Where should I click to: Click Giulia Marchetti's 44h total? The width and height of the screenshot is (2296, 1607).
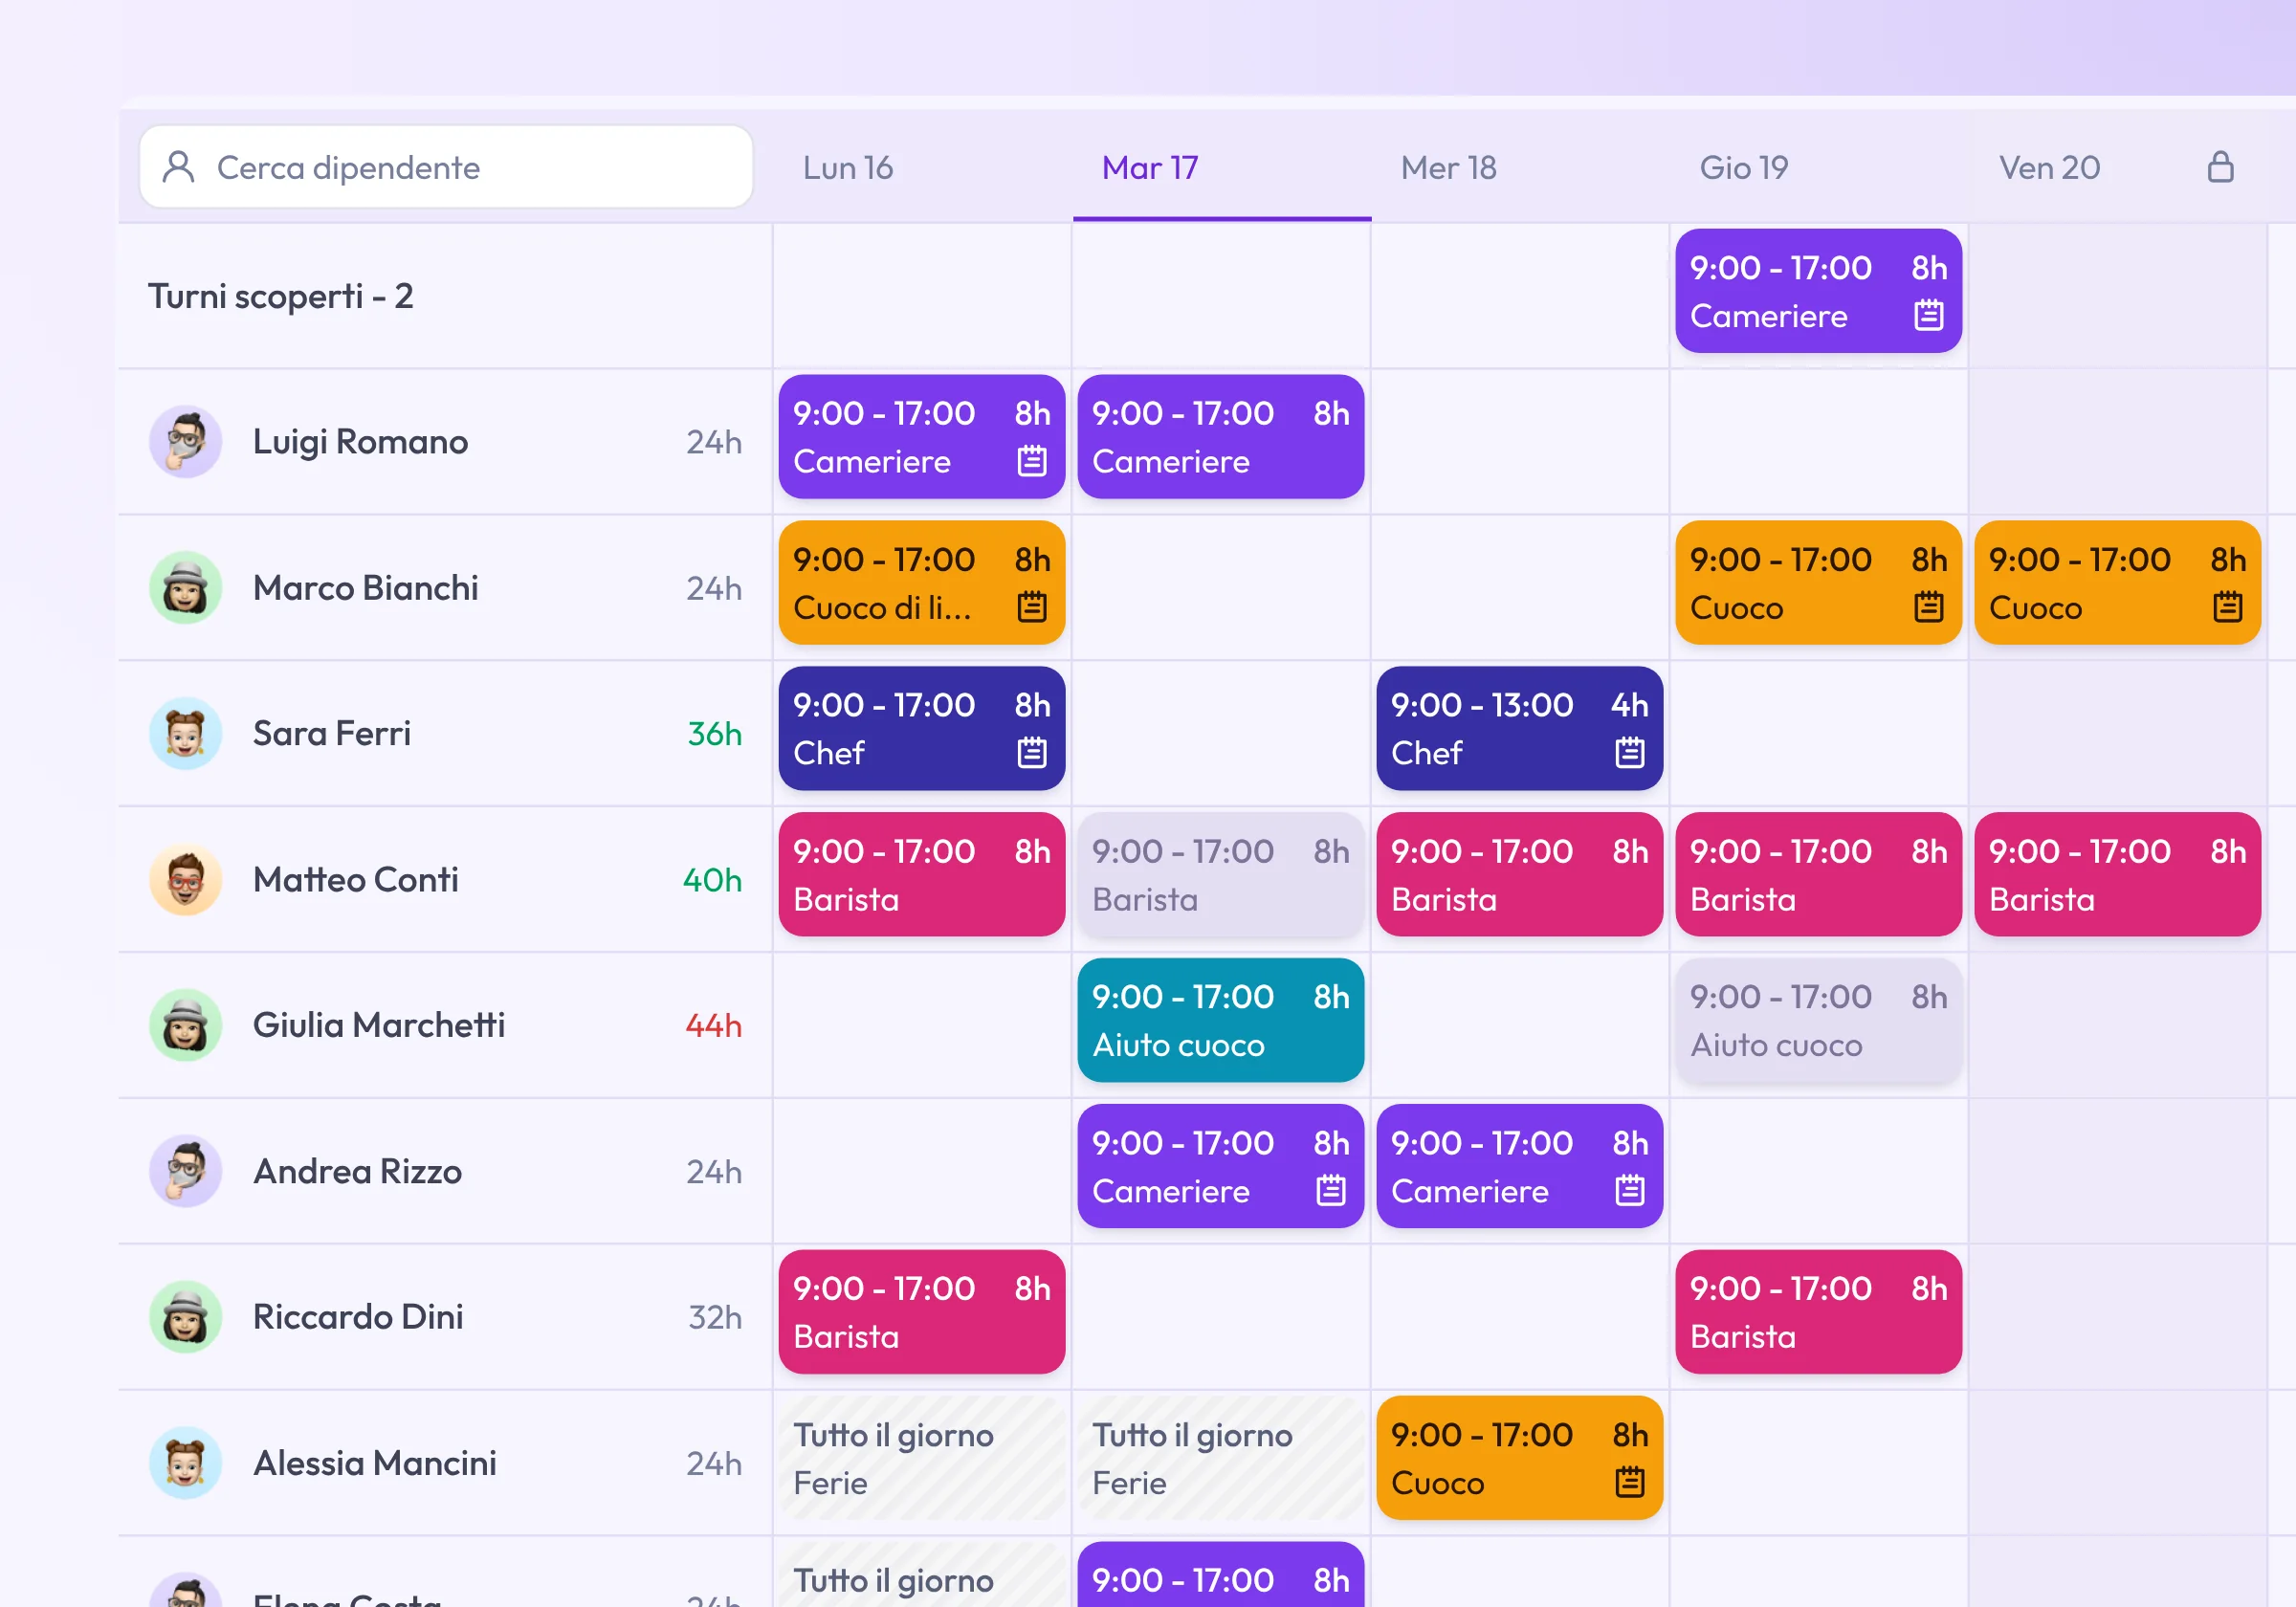tap(713, 1025)
